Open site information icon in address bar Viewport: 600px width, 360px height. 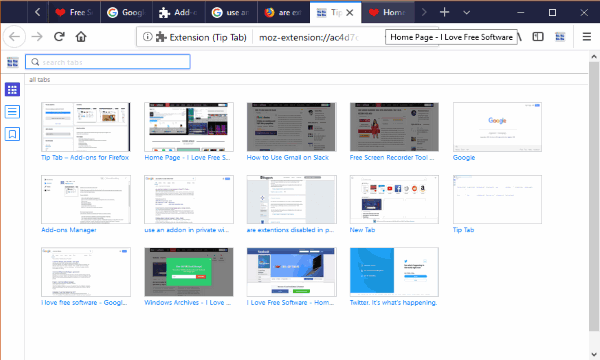pyautogui.click(x=147, y=37)
